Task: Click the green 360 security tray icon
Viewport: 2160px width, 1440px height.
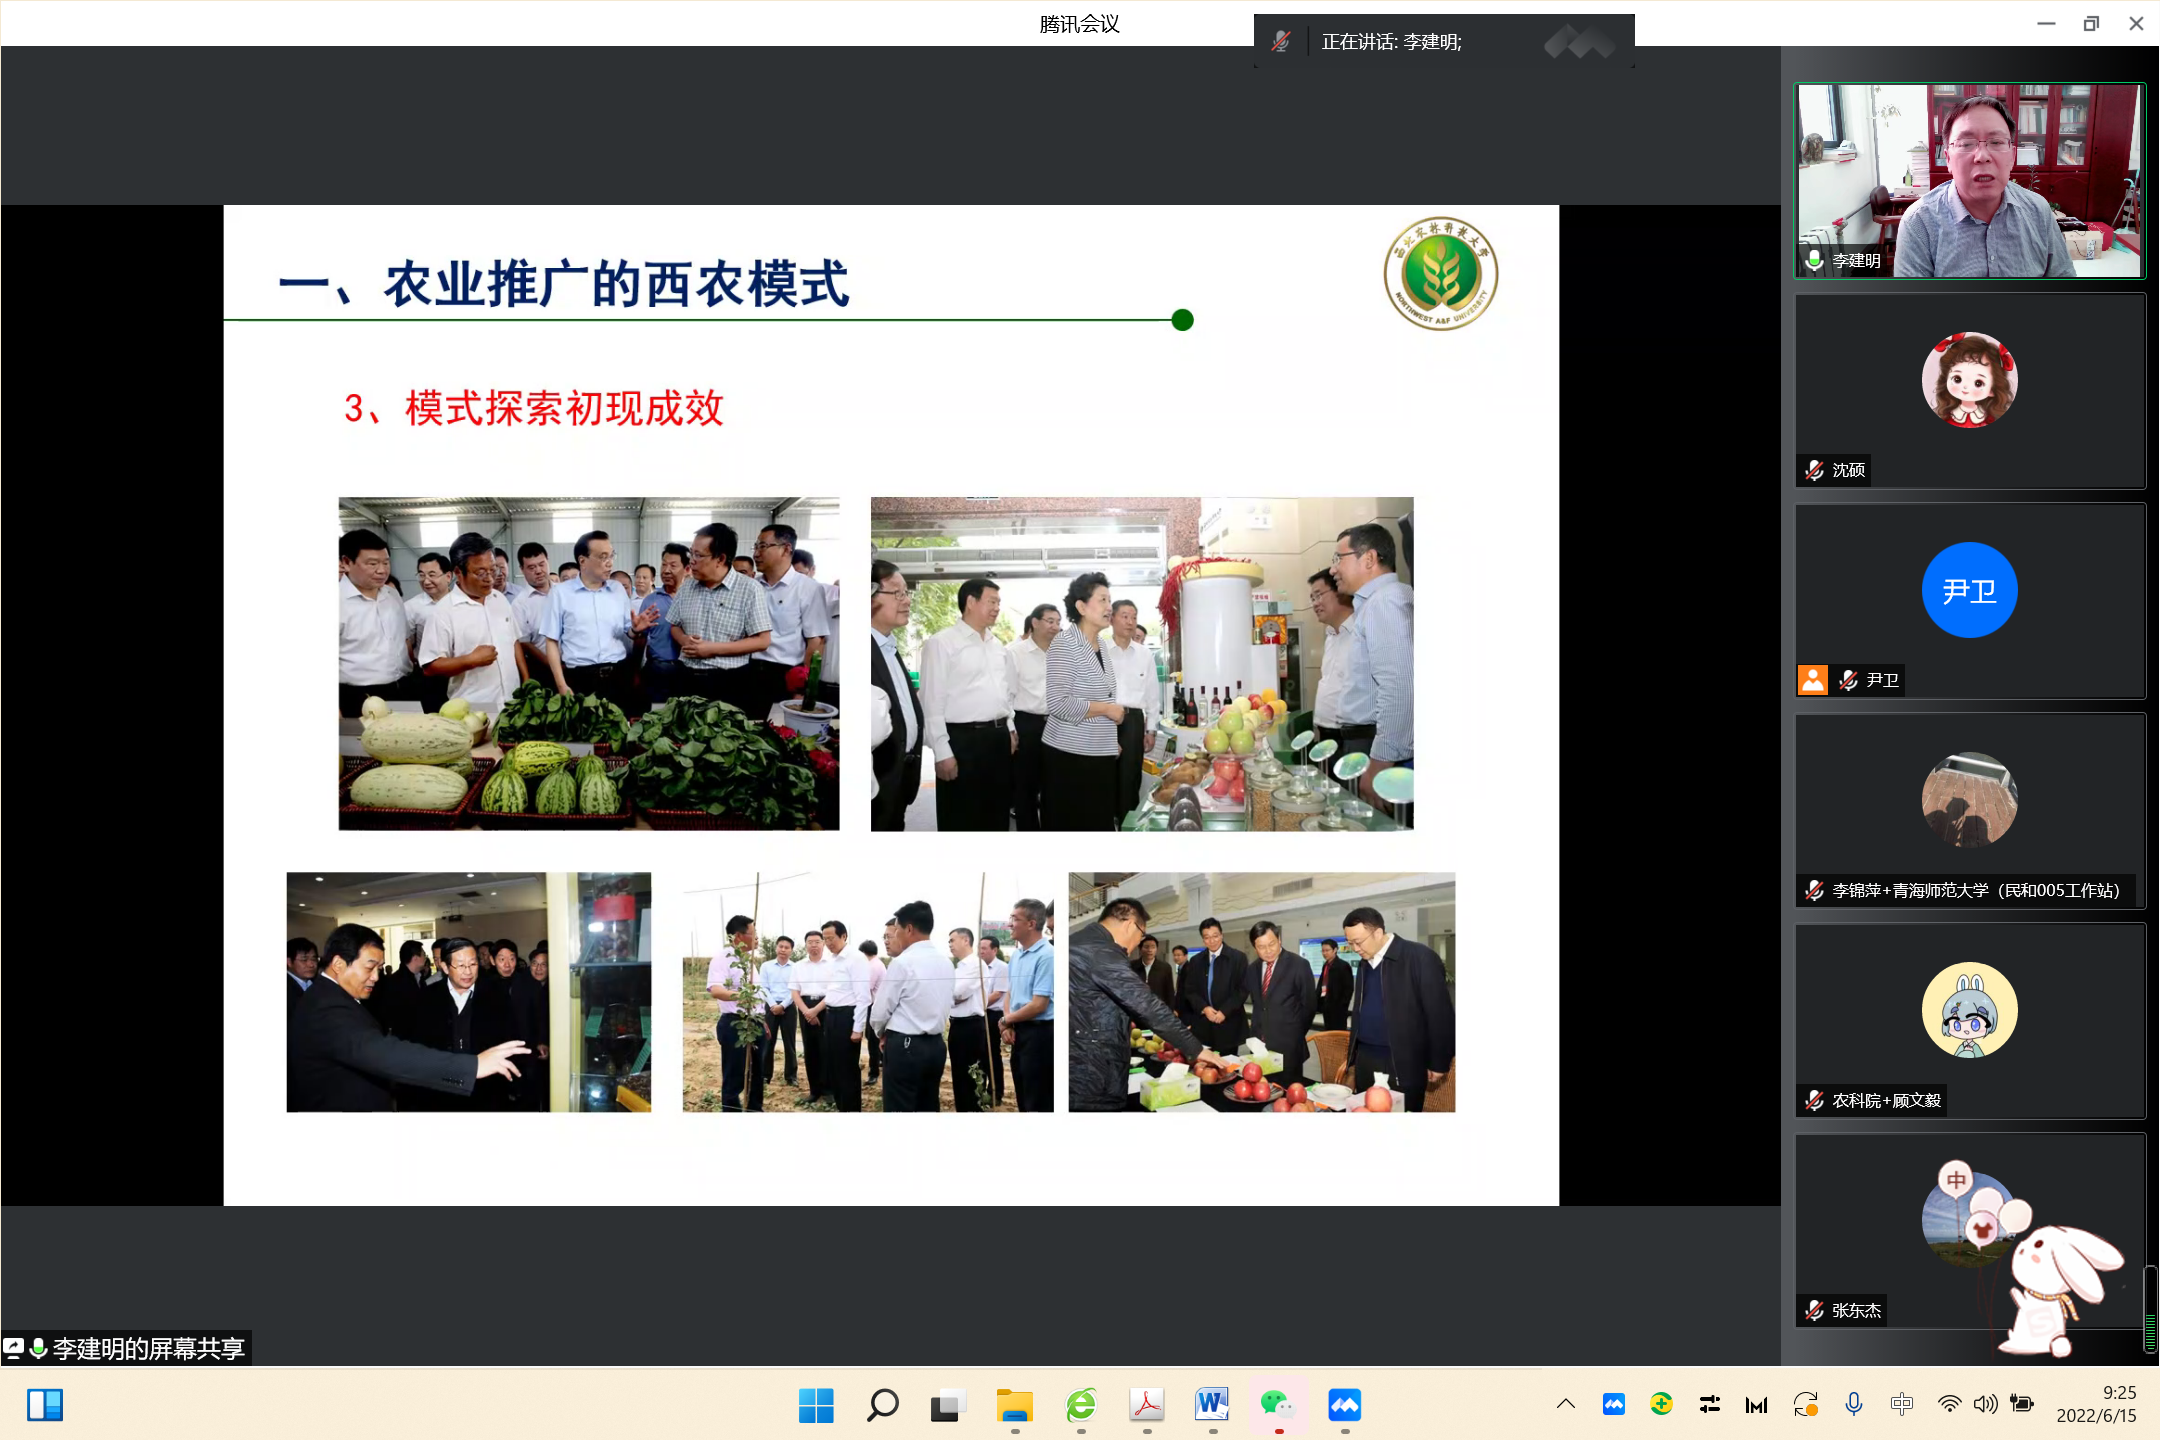Action: (x=1661, y=1404)
